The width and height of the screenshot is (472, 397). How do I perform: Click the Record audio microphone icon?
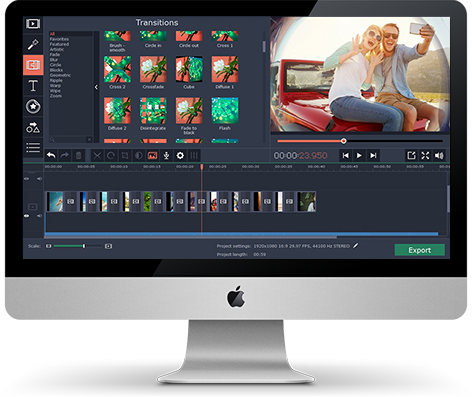[x=166, y=155]
